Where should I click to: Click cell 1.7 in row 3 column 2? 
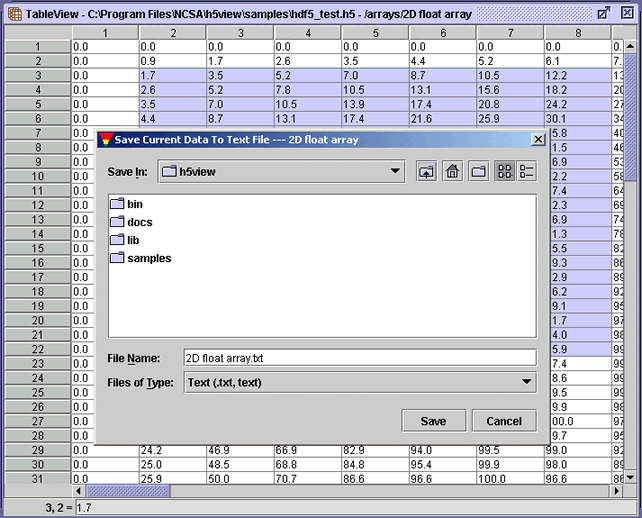173,75
